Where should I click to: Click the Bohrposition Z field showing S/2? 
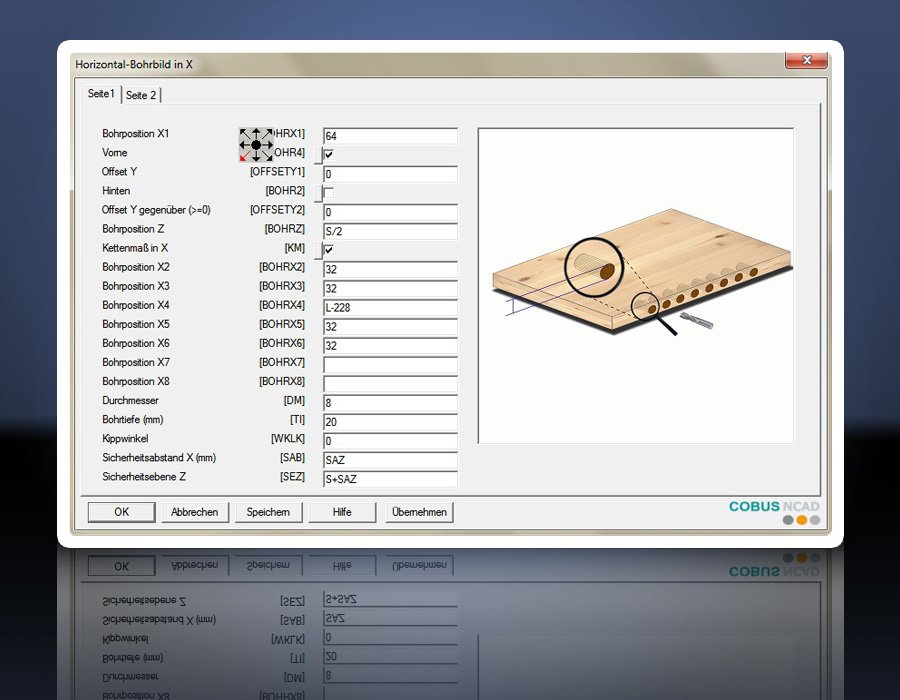(390, 231)
